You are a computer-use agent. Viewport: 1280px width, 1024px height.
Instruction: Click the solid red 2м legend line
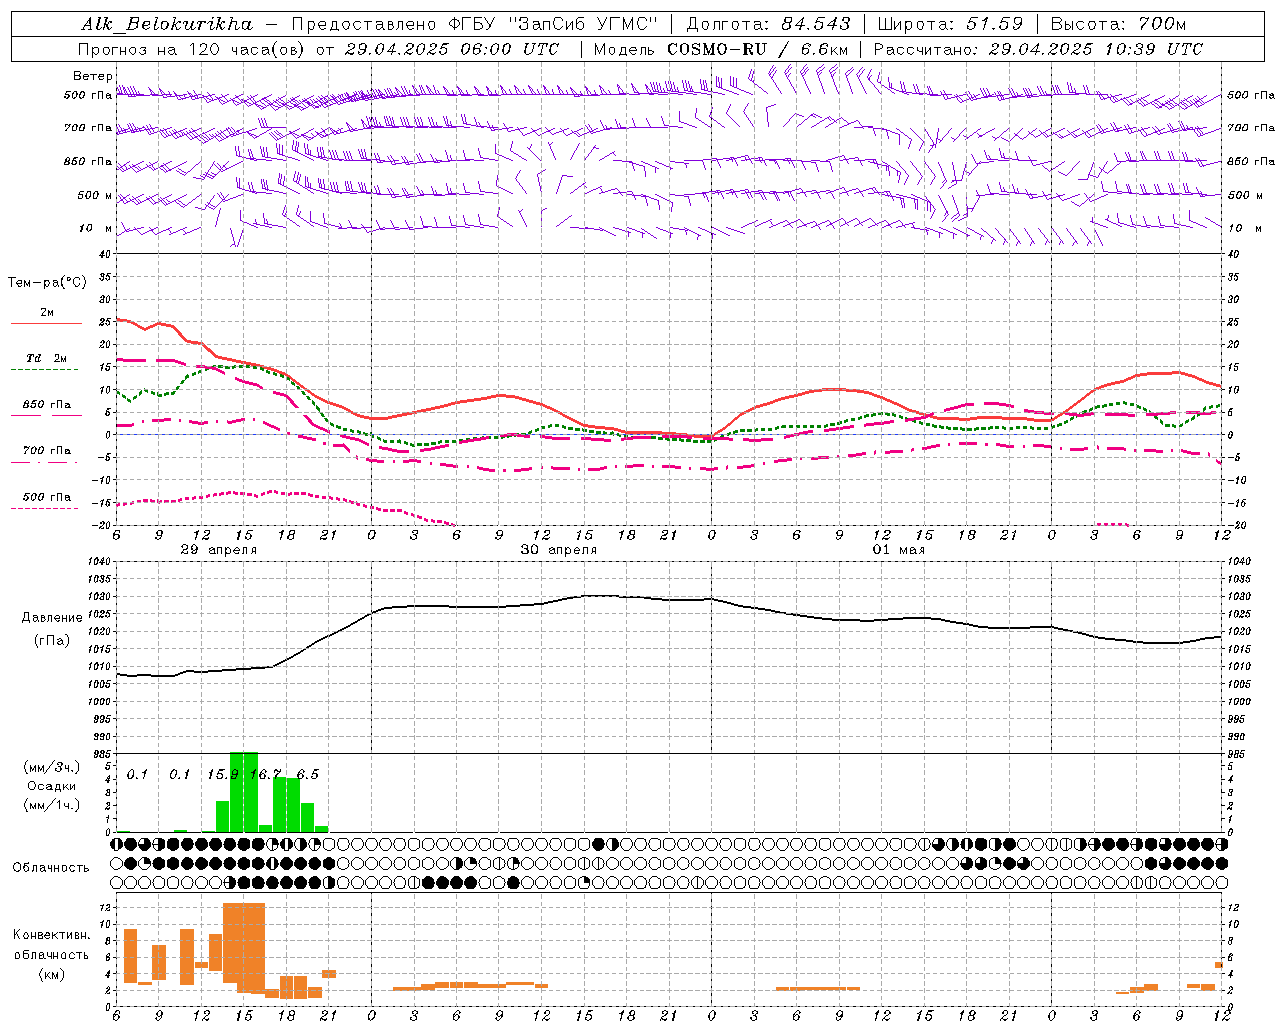pos(46,323)
